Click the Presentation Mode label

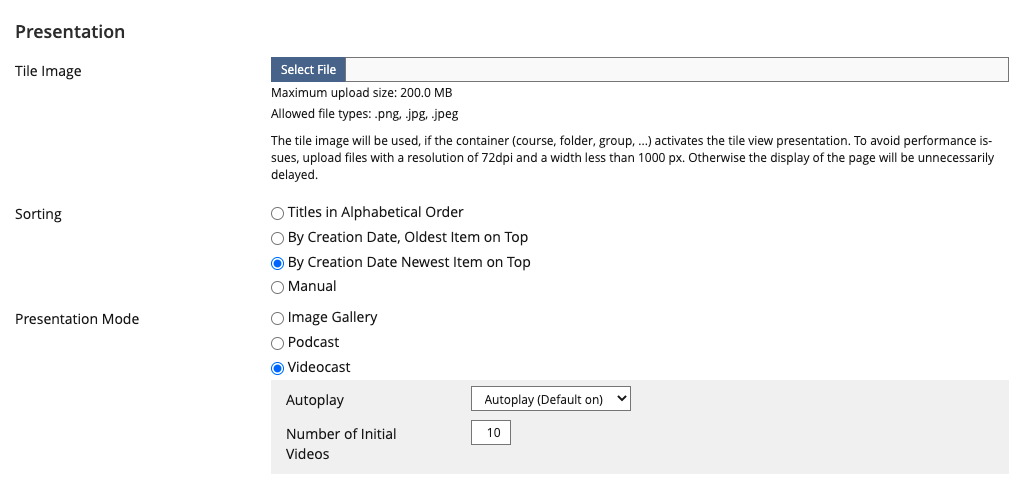(77, 319)
